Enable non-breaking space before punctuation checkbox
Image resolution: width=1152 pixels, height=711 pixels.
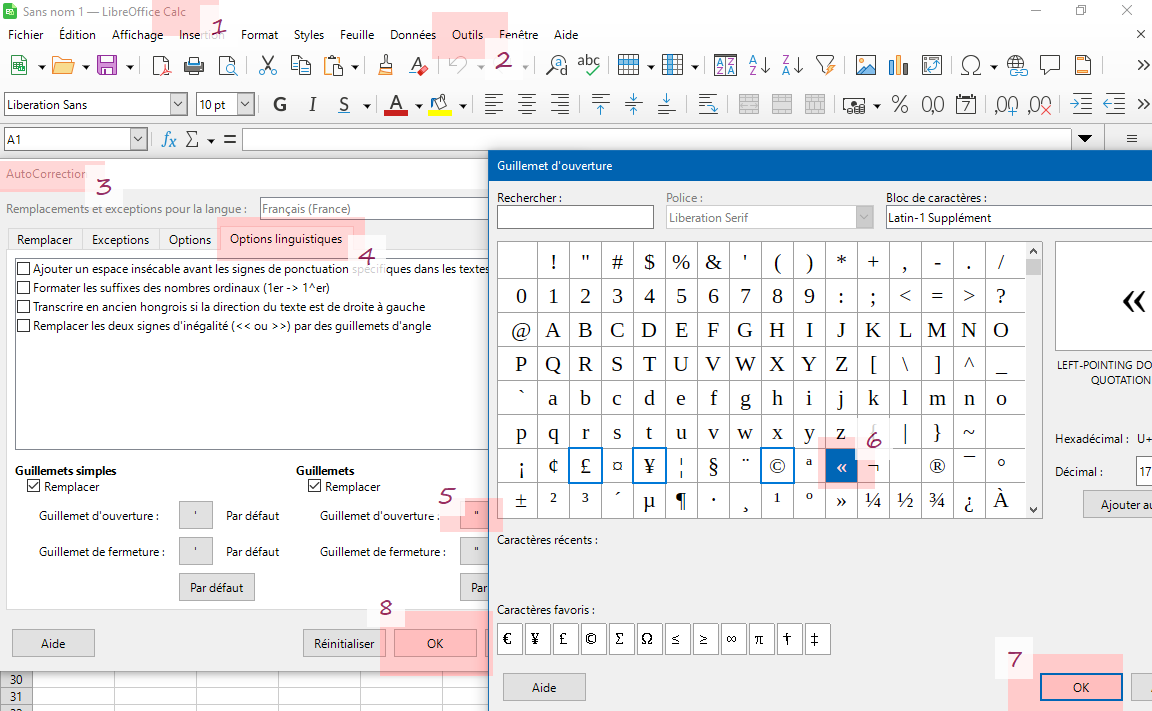24,269
